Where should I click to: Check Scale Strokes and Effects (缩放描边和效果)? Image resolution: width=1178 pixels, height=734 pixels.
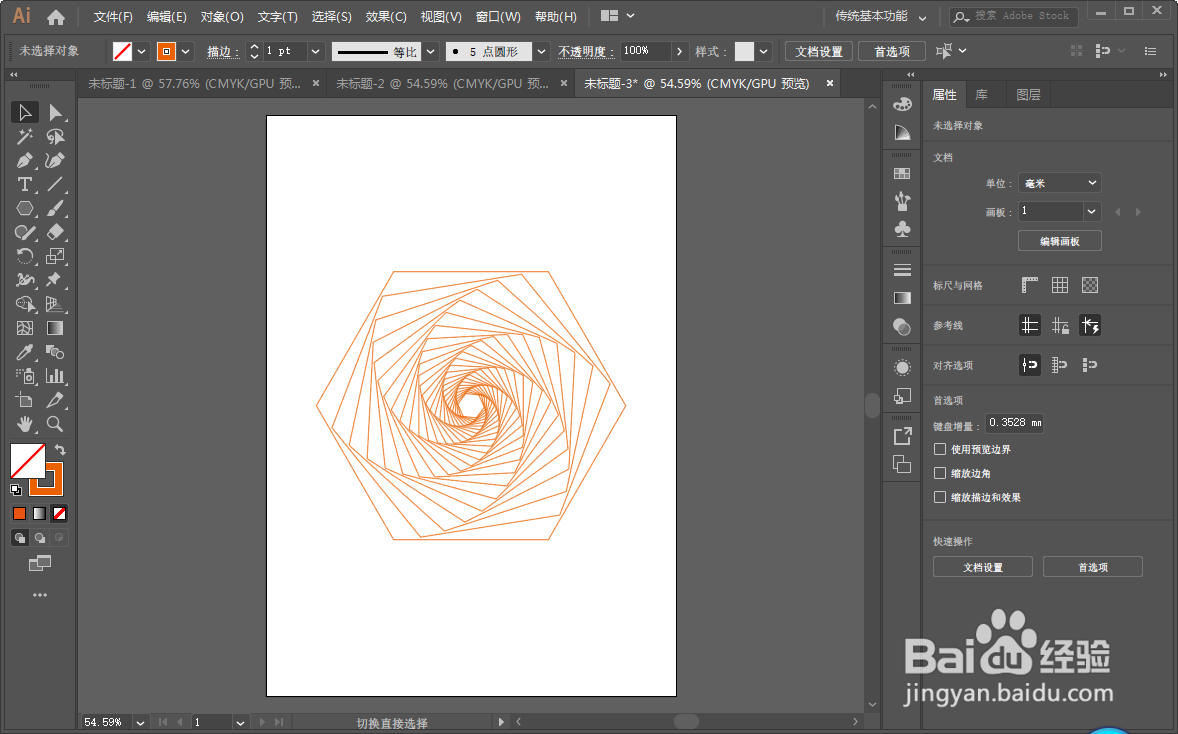939,497
